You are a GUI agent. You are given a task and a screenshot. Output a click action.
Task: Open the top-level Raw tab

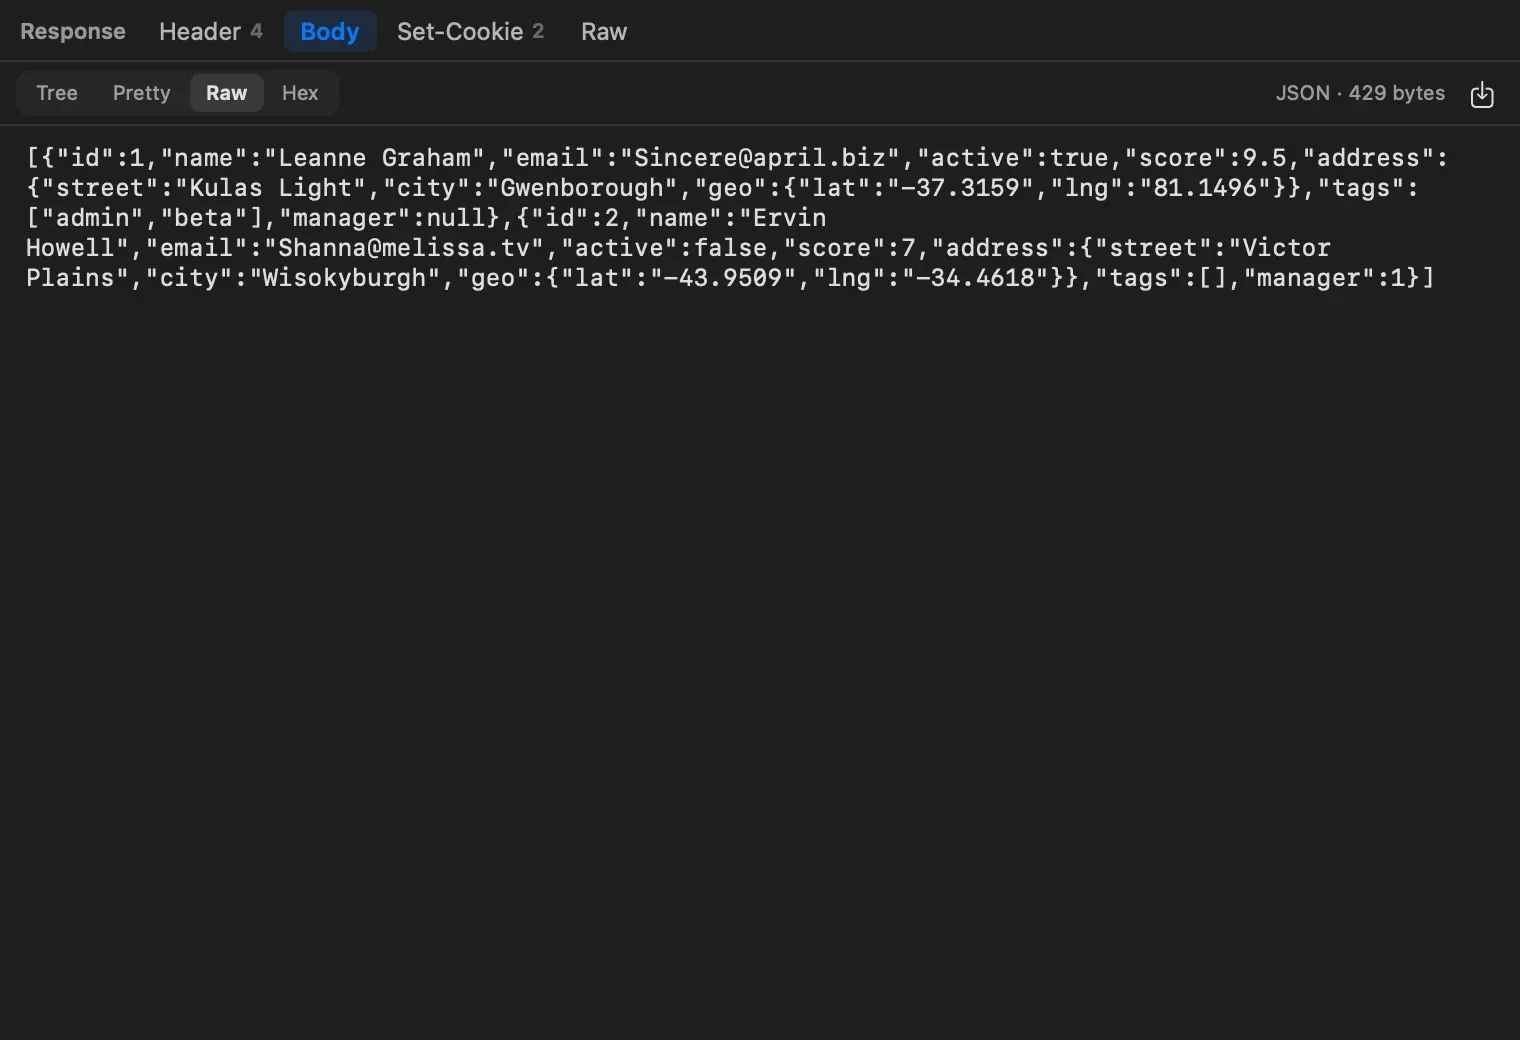[604, 32]
